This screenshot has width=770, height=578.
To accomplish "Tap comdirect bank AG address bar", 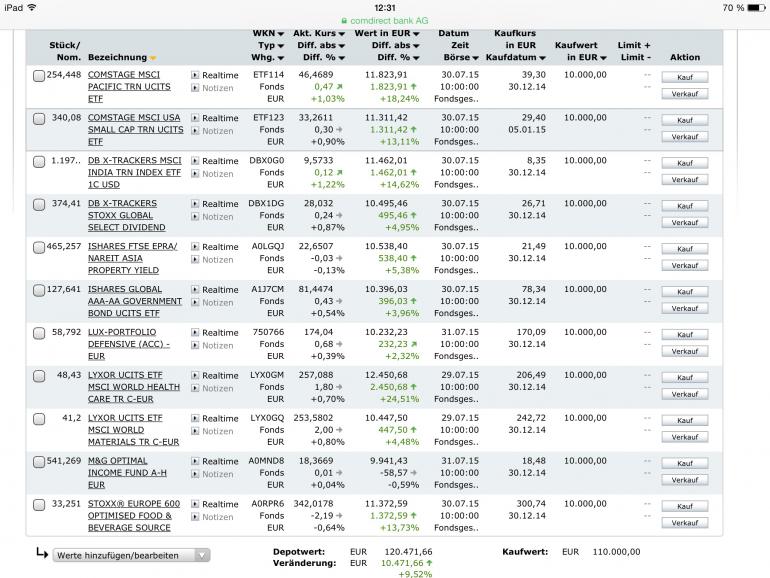I will 385,21.
